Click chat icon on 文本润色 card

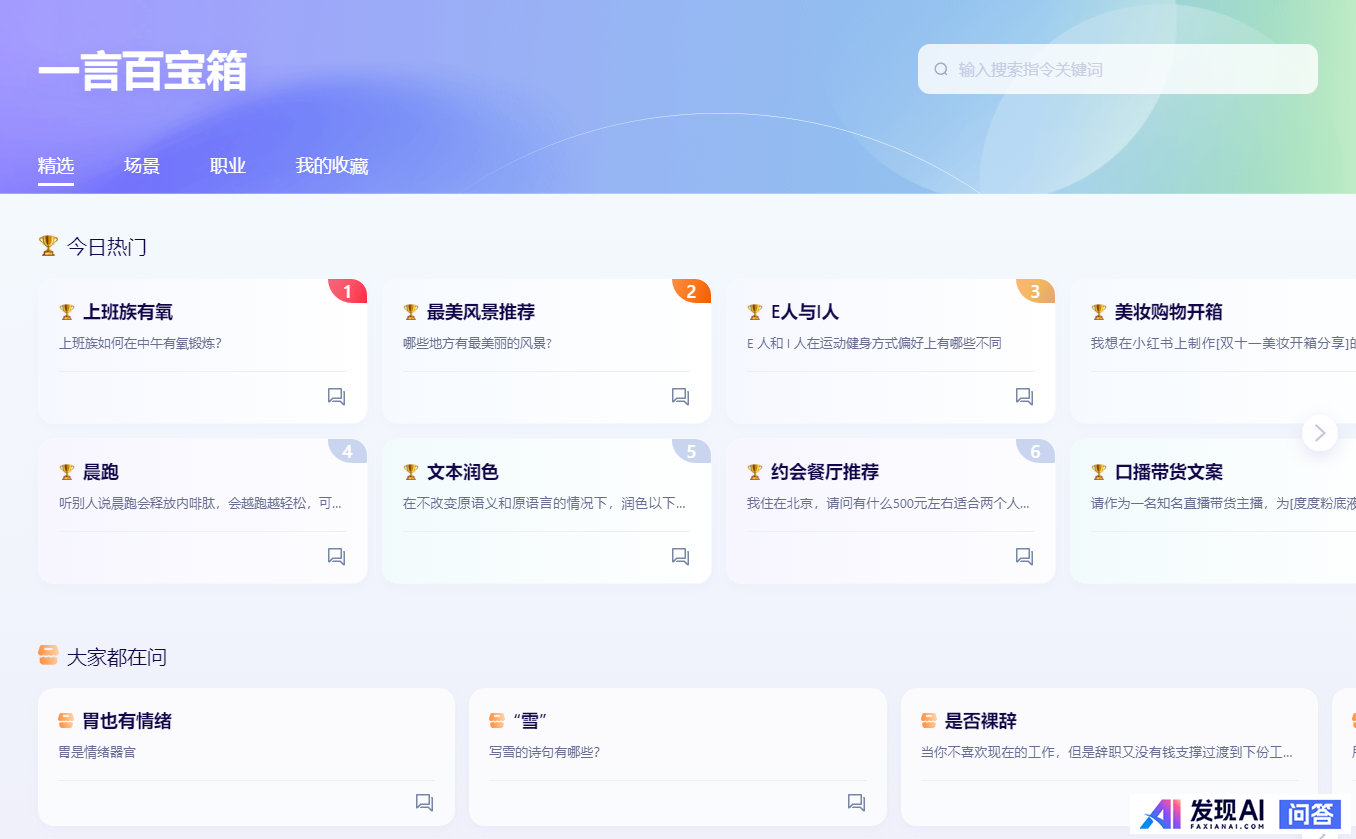(x=680, y=556)
